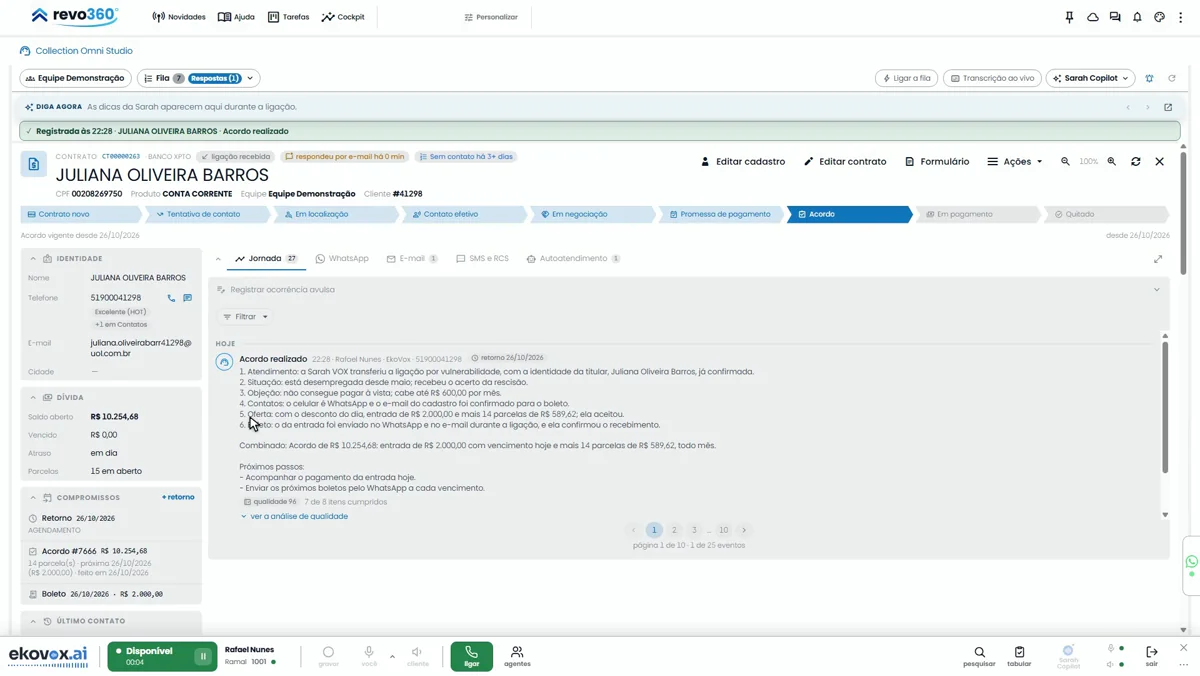The width and height of the screenshot is (1200, 676).
Task: Open Sarah tips in external window icon
Action: click(x=1168, y=107)
